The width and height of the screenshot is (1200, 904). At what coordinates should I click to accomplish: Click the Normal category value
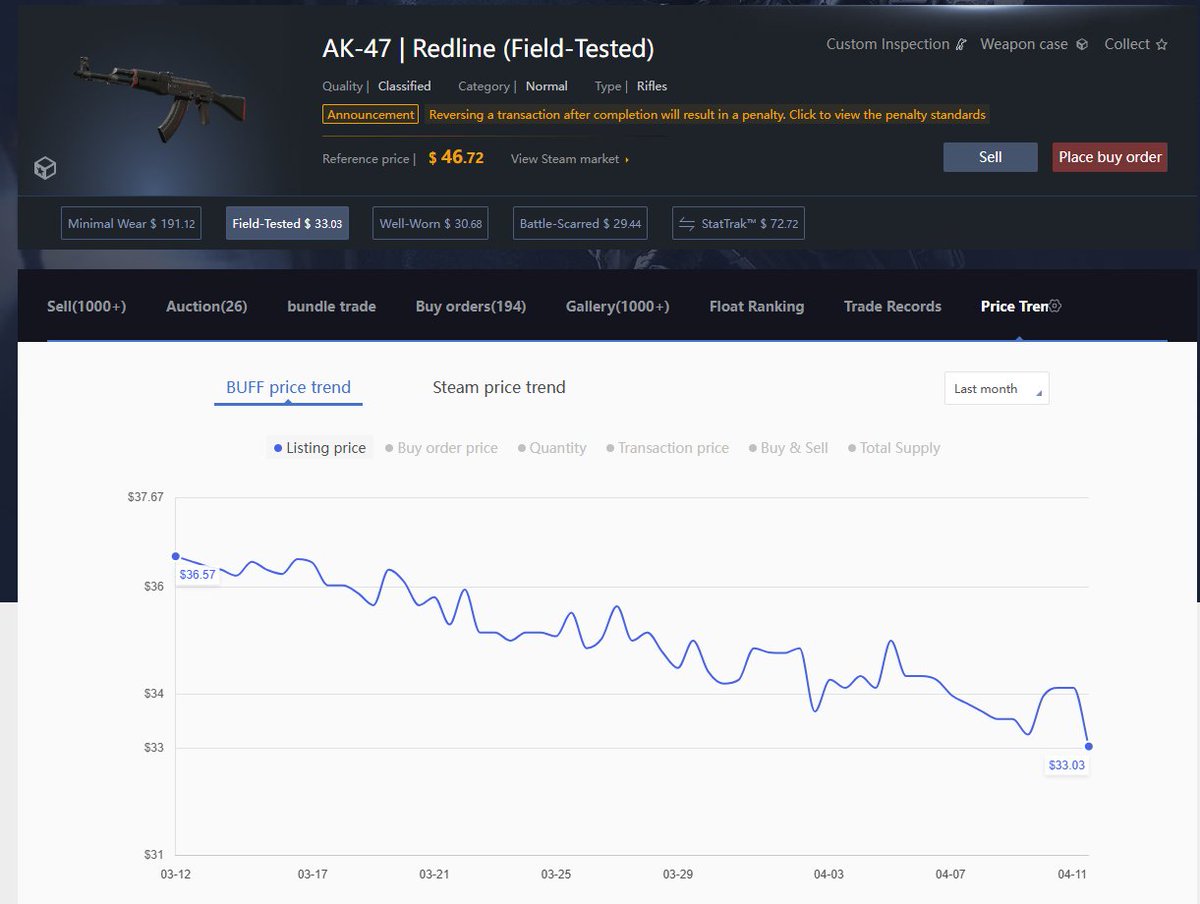547,86
